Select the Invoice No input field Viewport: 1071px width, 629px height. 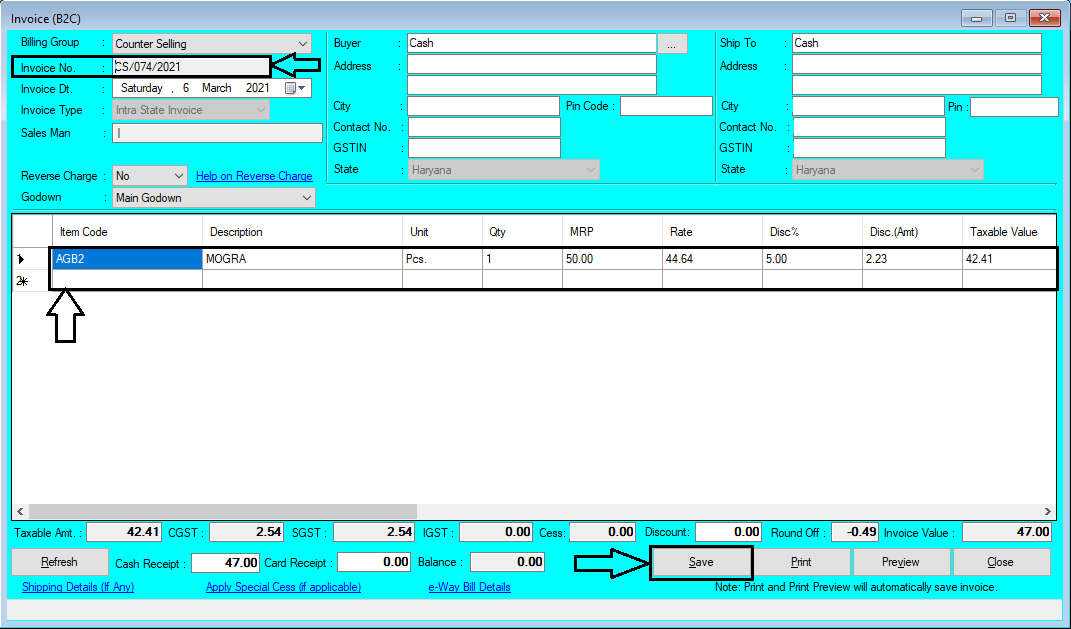(x=190, y=65)
